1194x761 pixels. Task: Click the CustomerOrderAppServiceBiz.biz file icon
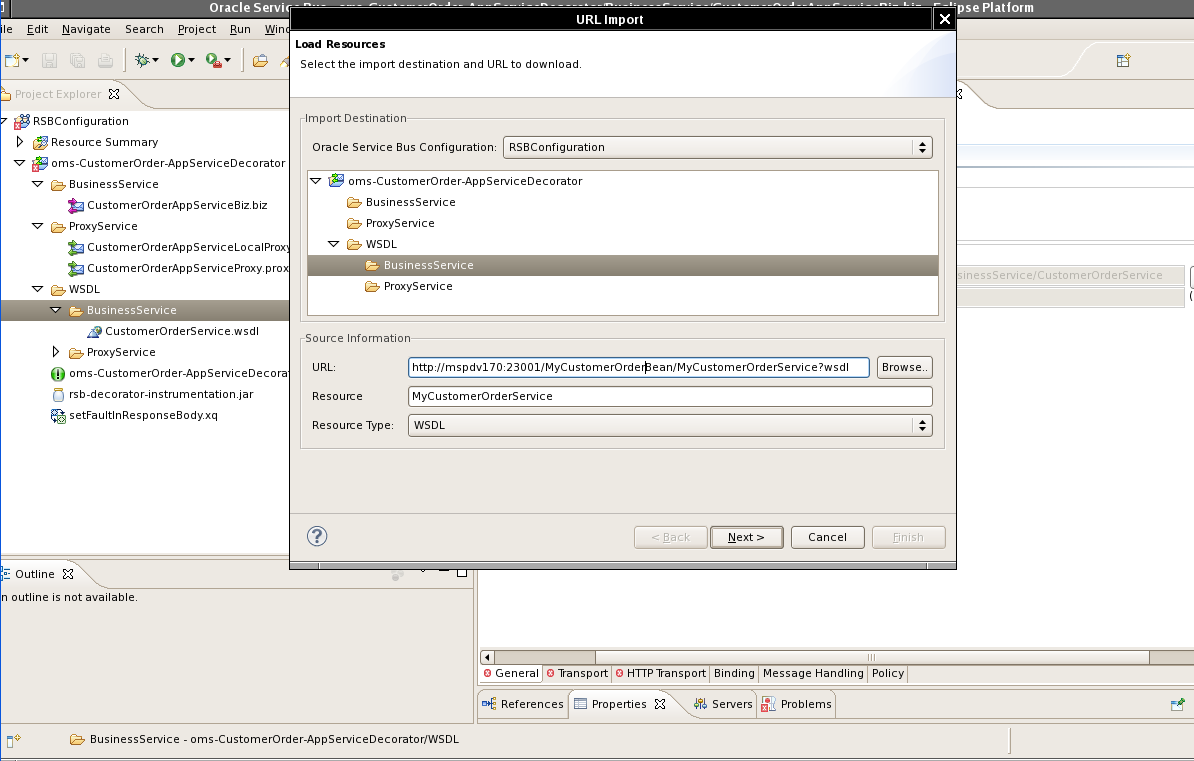[76, 205]
